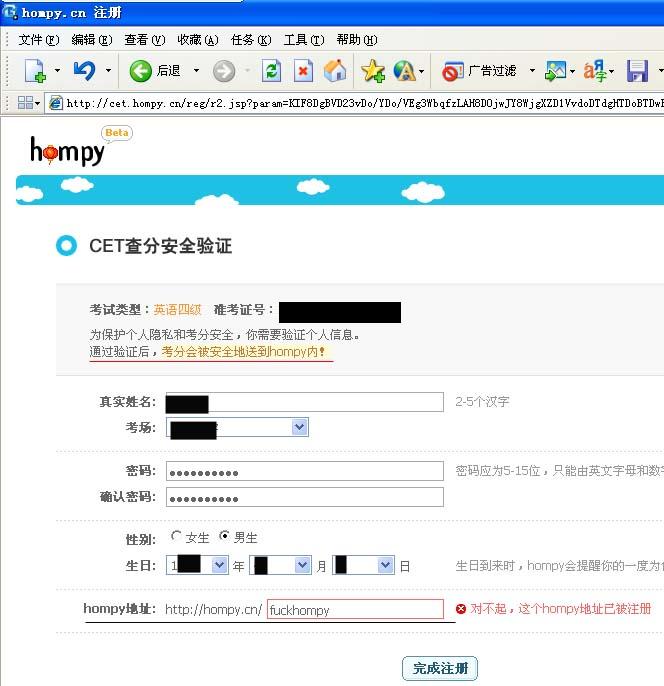This screenshot has width=664, height=686.
Task: Go to the home page icon
Action: (x=335, y=70)
